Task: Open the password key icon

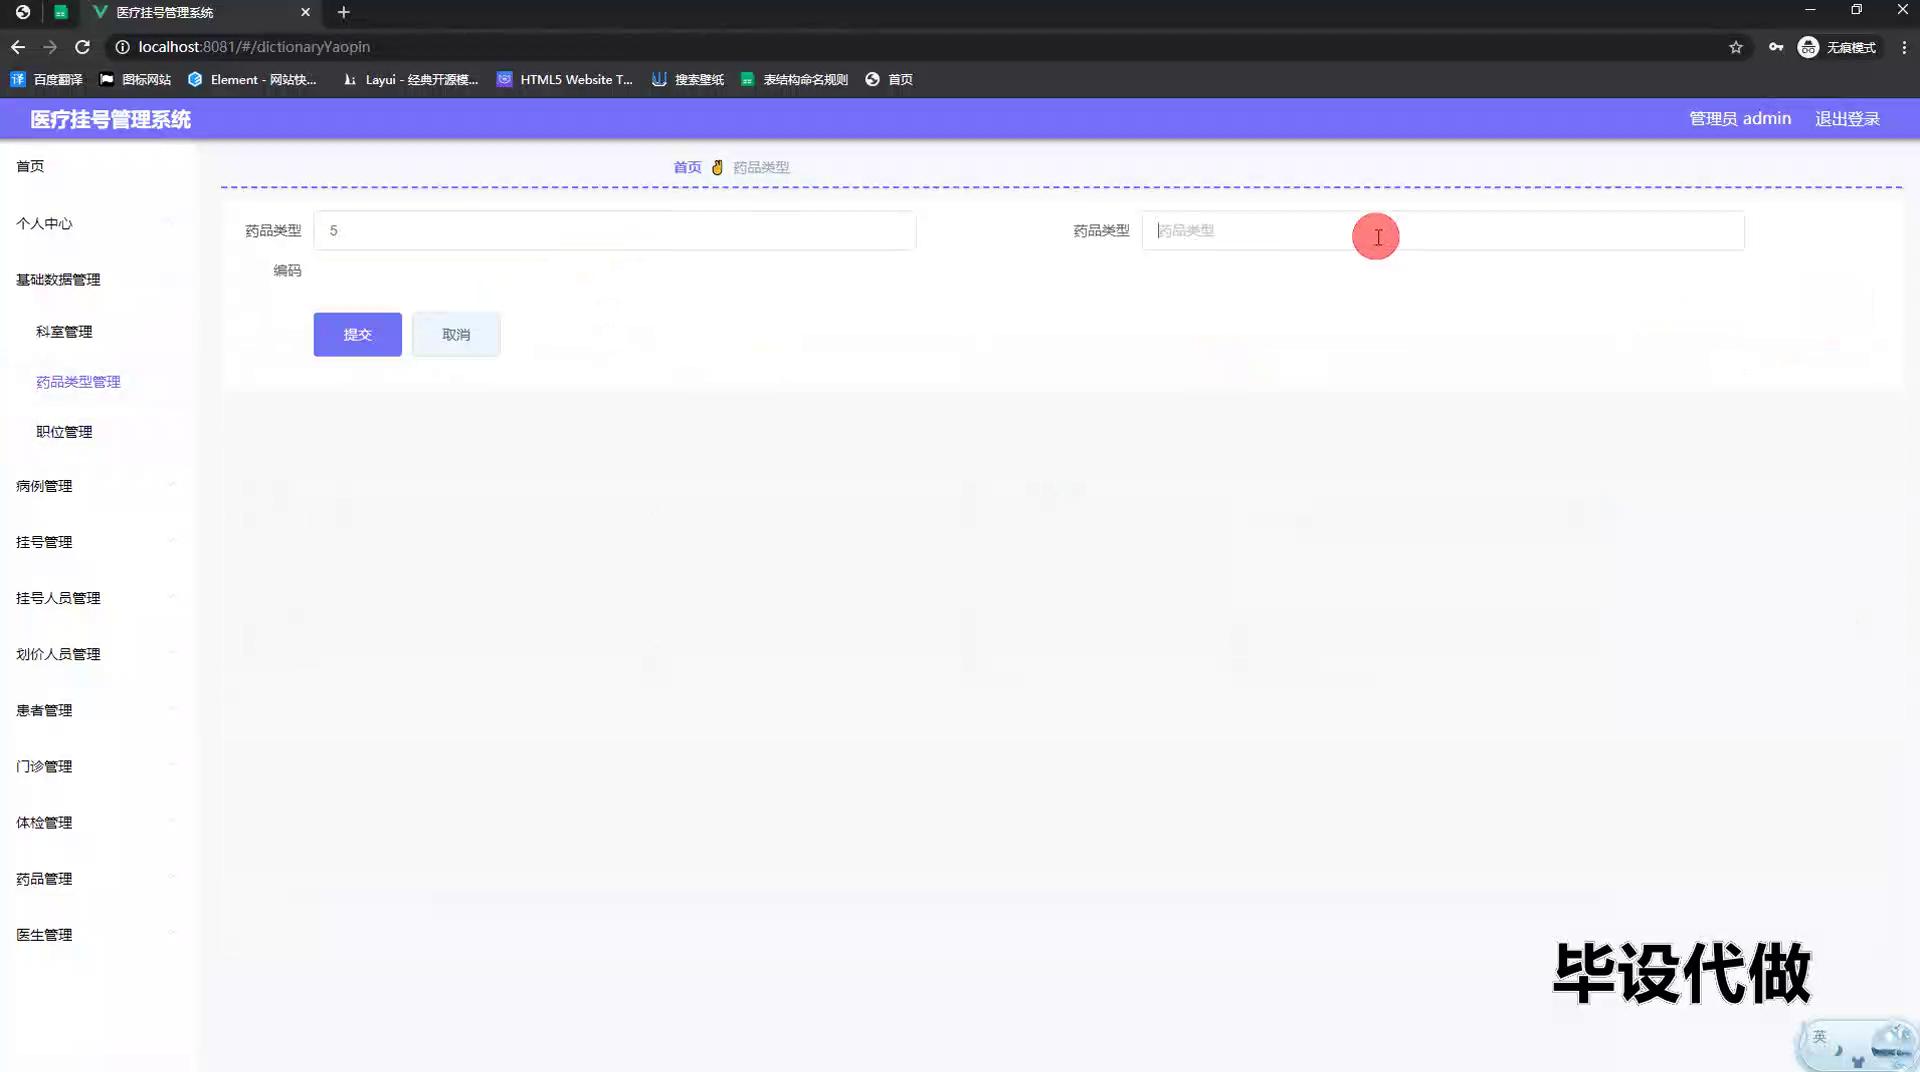Action: (1776, 47)
